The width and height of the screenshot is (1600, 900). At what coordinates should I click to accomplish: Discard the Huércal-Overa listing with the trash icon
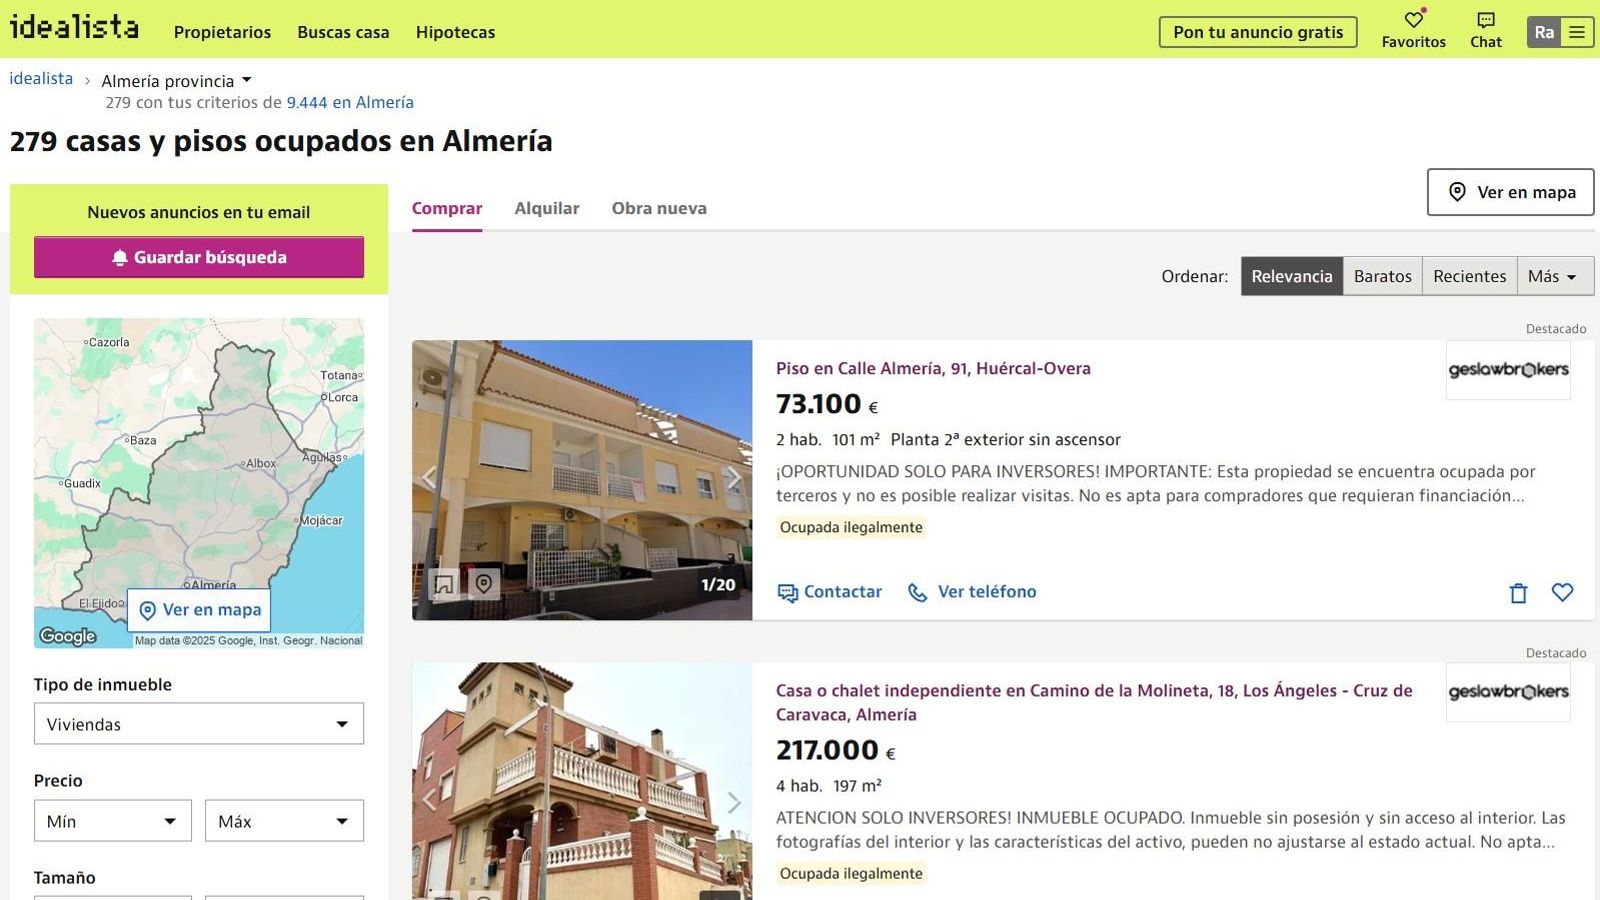tap(1519, 592)
